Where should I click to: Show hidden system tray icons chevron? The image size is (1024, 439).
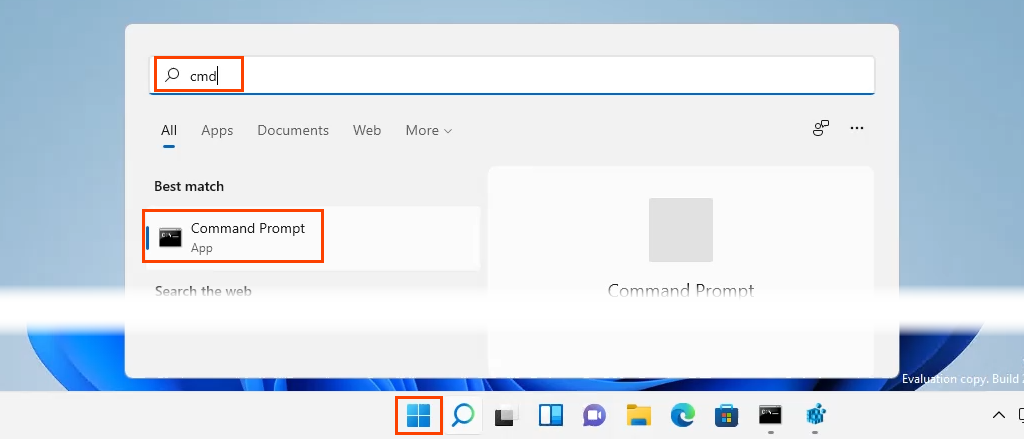pos(997,415)
